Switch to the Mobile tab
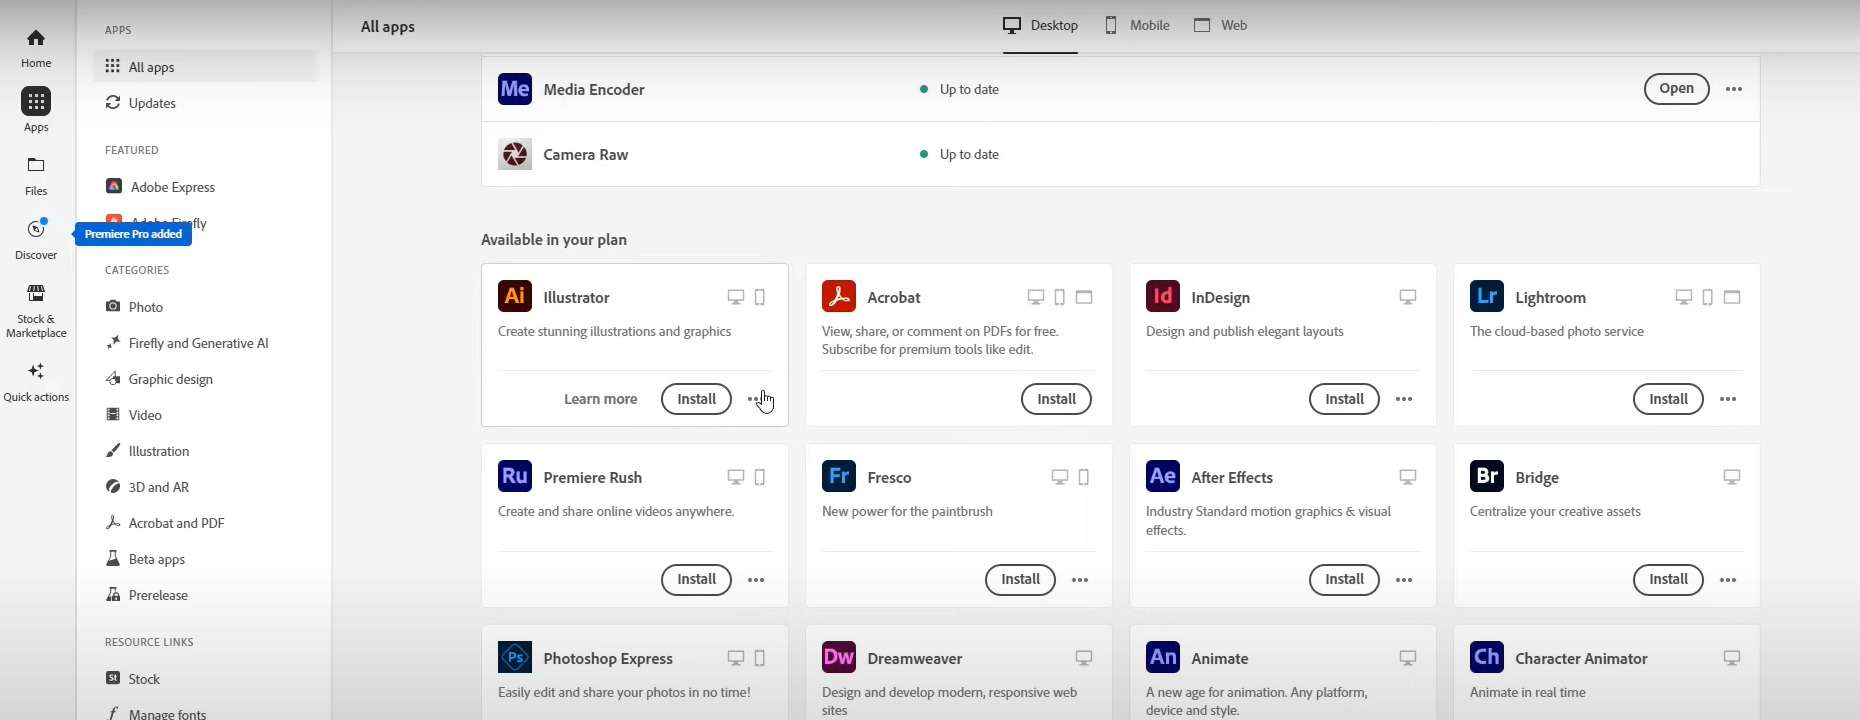The image size is (1860, 720). click(x=1137, y=26)
